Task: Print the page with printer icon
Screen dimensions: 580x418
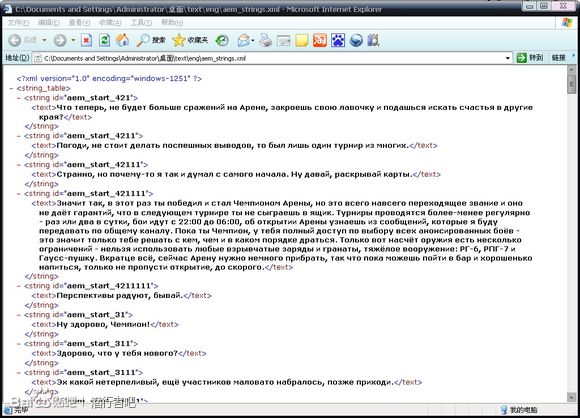Action: coord(265,40)
